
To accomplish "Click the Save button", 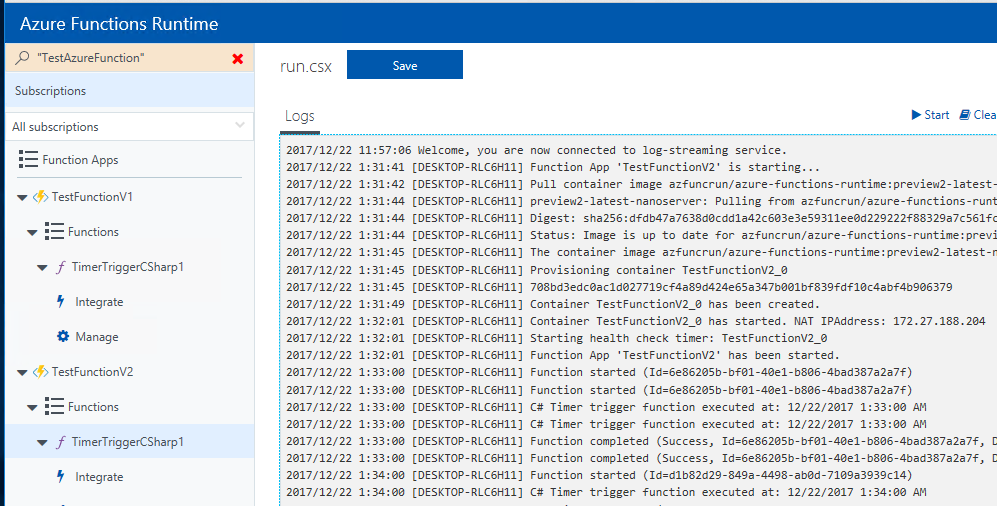I will [405, 65].
